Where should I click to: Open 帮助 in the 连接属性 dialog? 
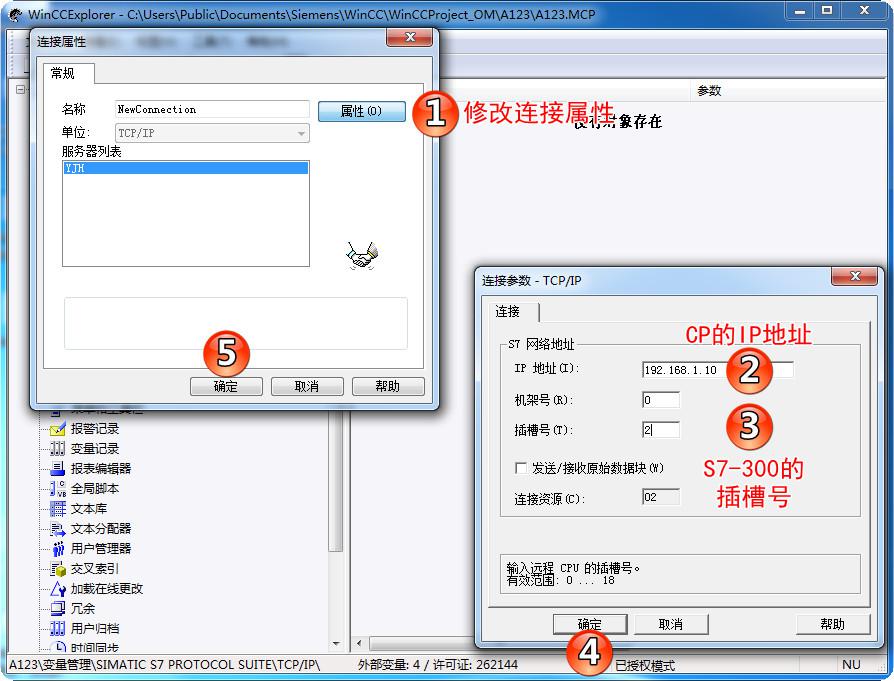[388, 386]
